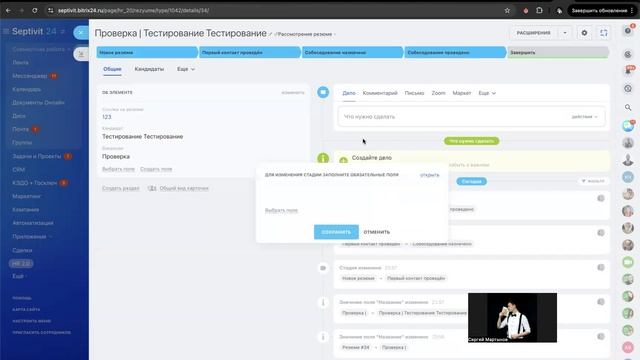Click the fullscreen expand icon in header

point(604,33)
